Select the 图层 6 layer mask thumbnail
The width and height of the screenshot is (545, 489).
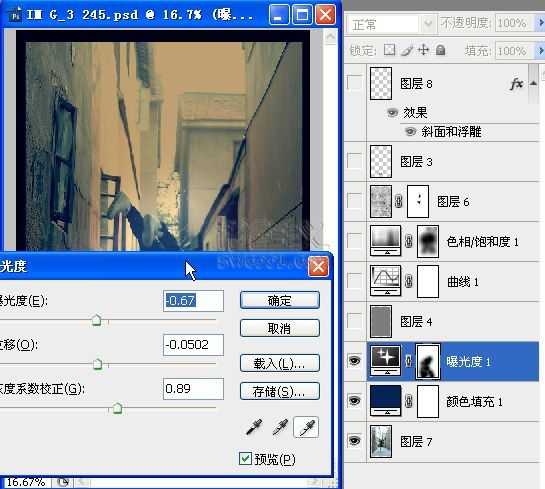coord(418,201)
